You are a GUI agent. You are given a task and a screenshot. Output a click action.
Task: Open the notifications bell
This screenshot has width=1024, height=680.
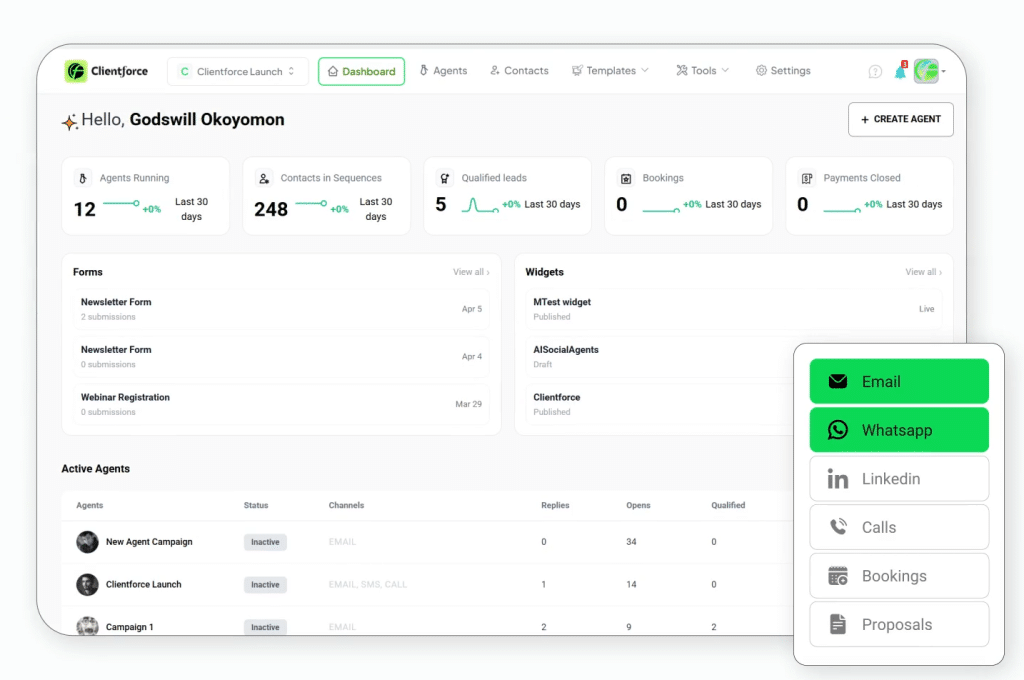tap(900, 71)
